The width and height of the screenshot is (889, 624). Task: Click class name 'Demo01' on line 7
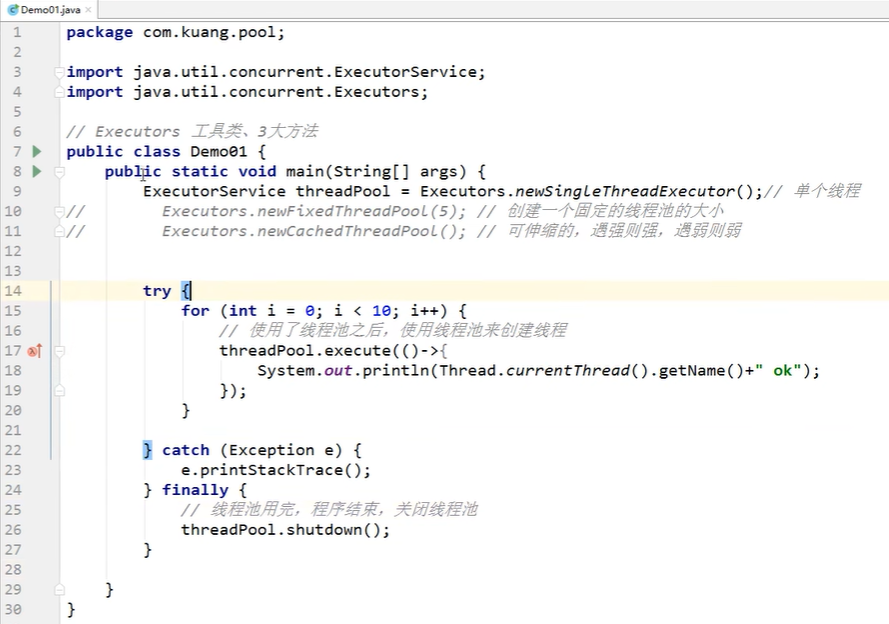(219, 151)
